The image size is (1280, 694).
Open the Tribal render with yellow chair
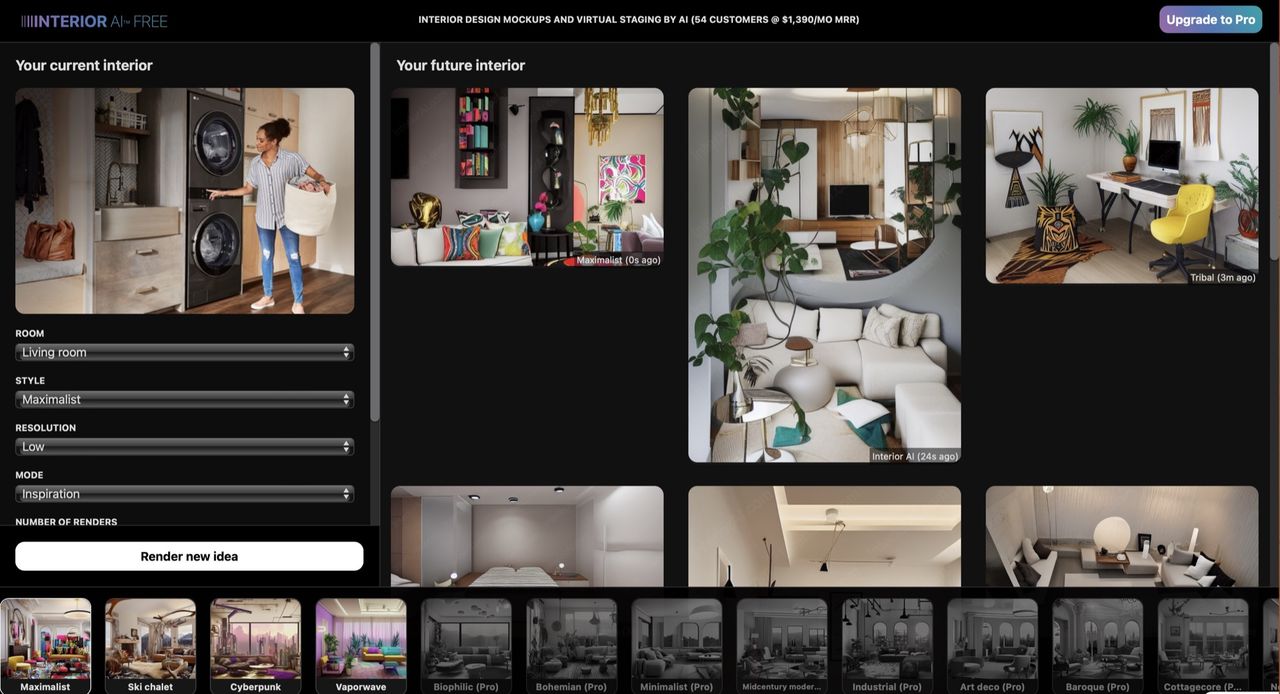(1121, 185)
